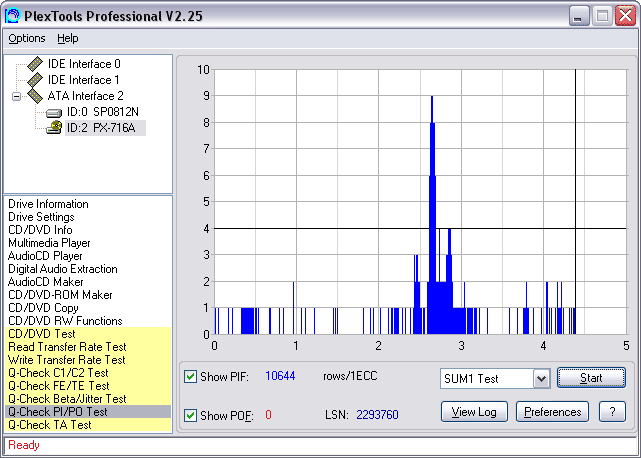Collapse the ATA Interface 2 tree node
The height and width of the screenshot is (458, 641).
[16, 97]
